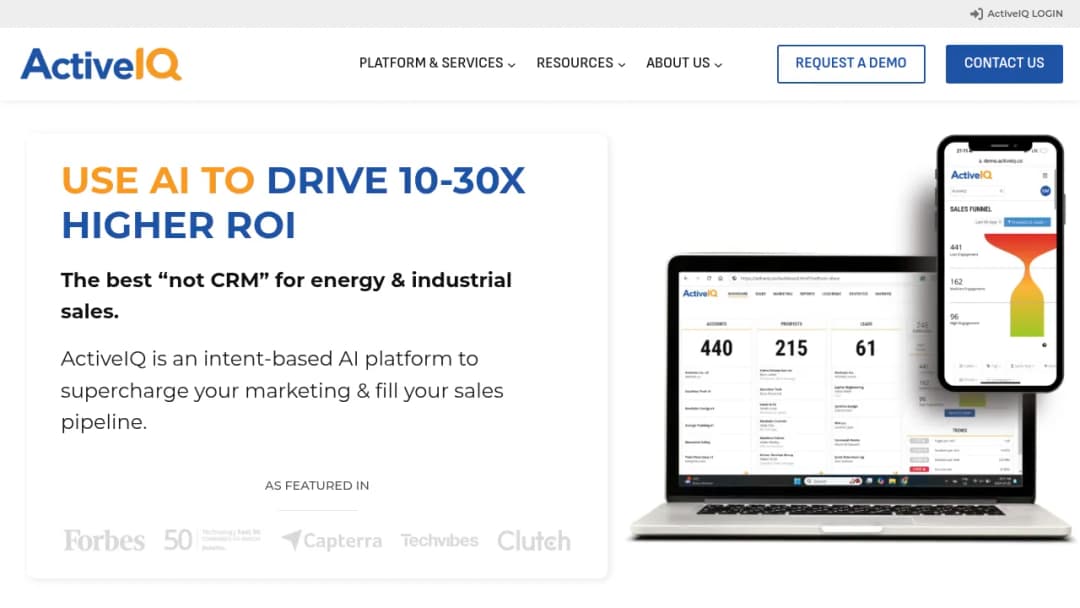Click the ActiveIQ logo in header
The width and height of the screenshot is (1080, 608).
[x=101, y=64]
